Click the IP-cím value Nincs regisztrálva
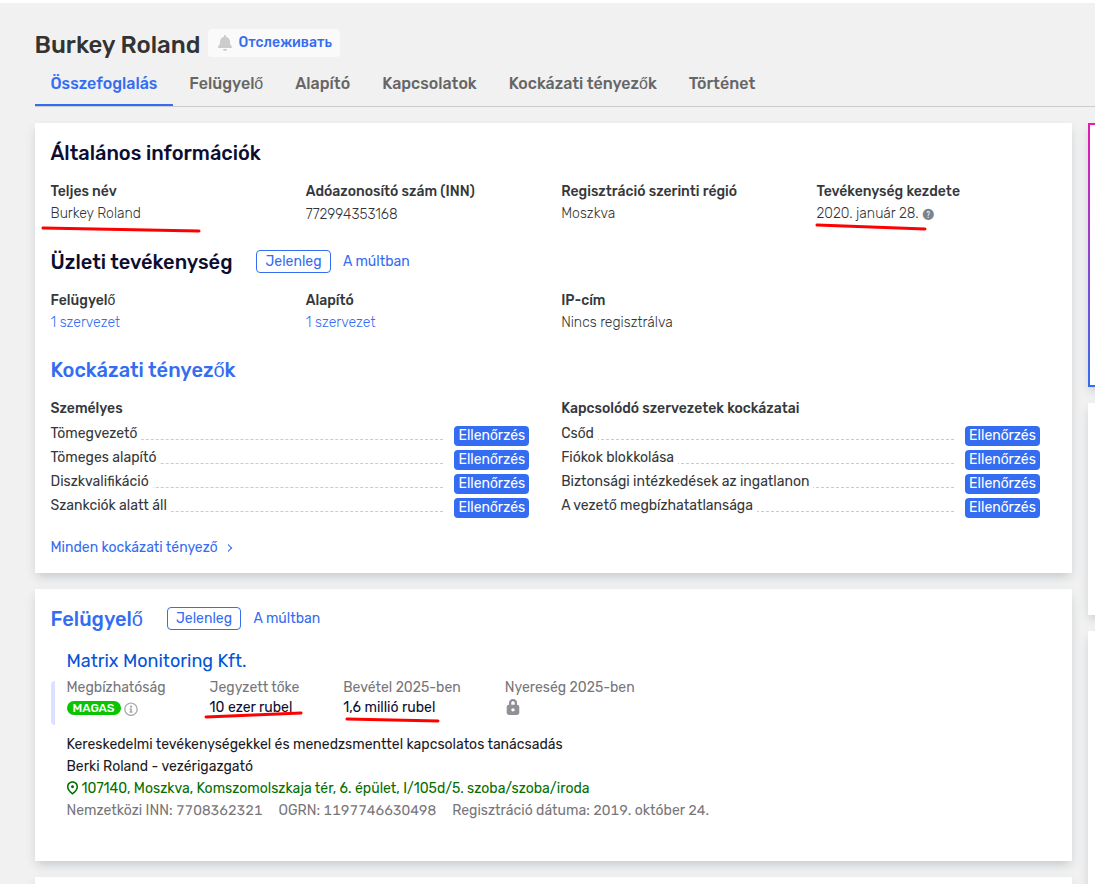Image resolution: width=1095 pixels, height=884 pixels. click(x=617, y=323)
